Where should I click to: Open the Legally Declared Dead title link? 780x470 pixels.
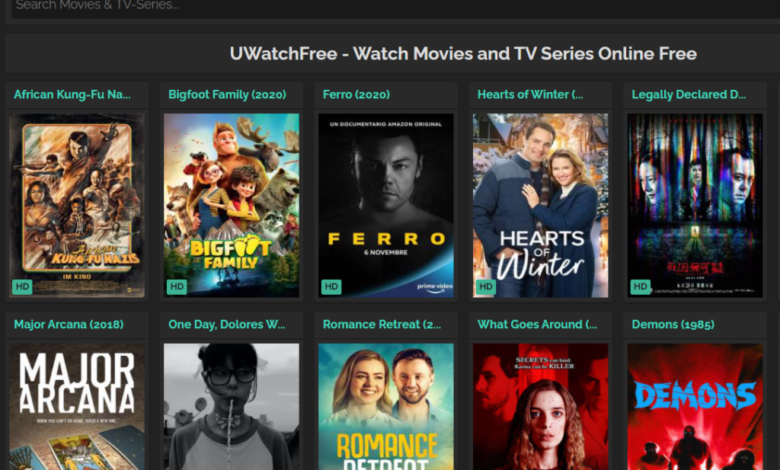(688, 94)
